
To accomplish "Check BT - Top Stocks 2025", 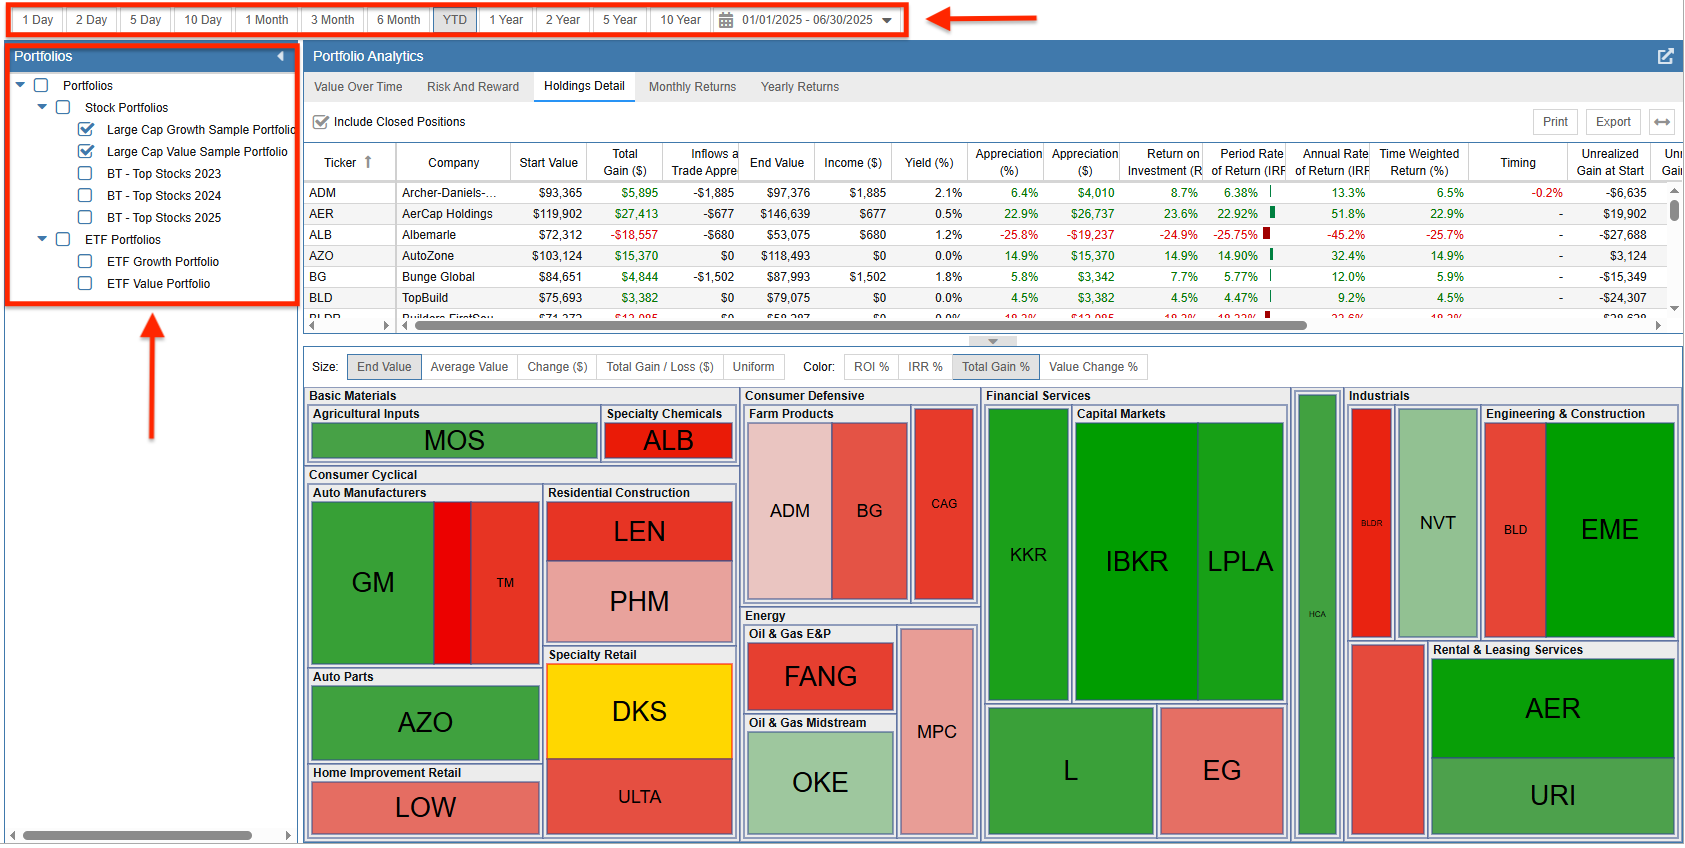I will (x=85, y=217).
